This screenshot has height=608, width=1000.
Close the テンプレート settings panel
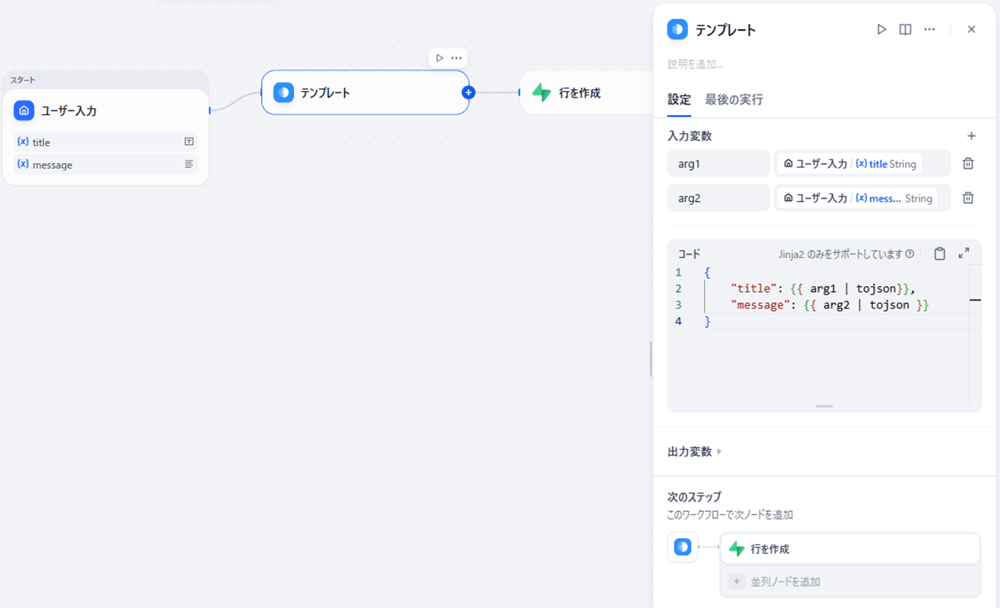(971, 30)
